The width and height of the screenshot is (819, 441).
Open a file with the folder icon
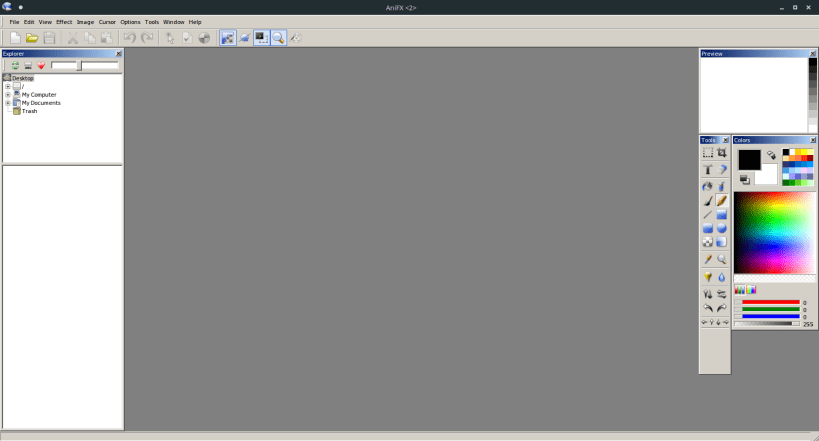point(32,38)
